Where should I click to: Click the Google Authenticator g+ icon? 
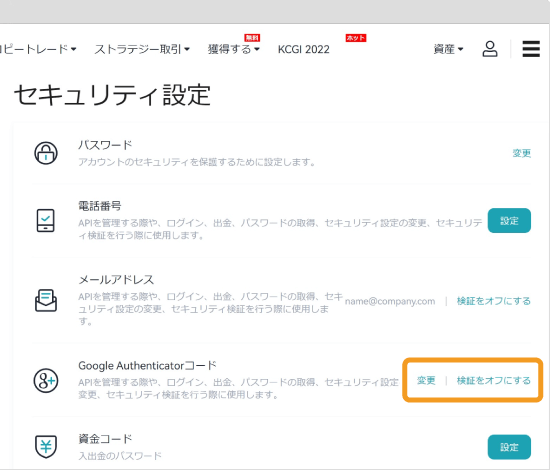pyautogui.click(x=46, y=381)
